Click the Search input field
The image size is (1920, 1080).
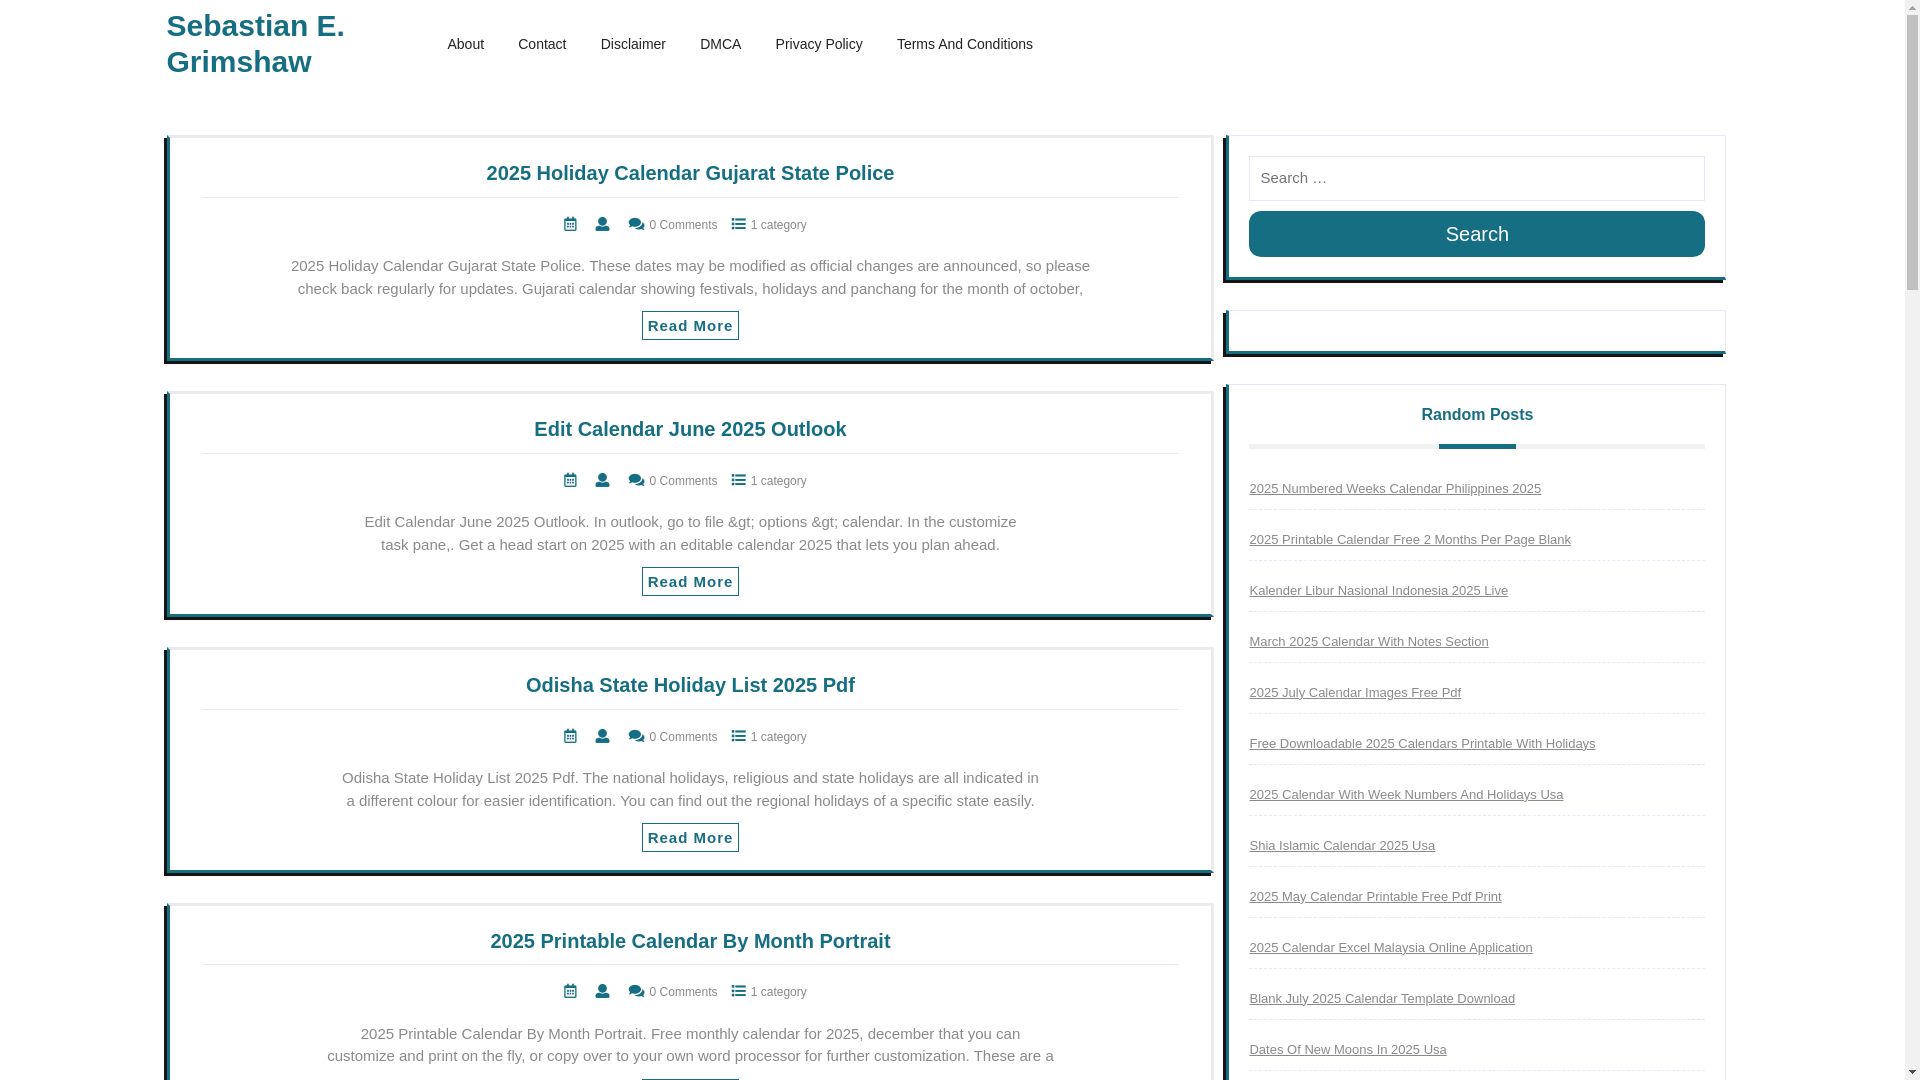[1476, 178]
